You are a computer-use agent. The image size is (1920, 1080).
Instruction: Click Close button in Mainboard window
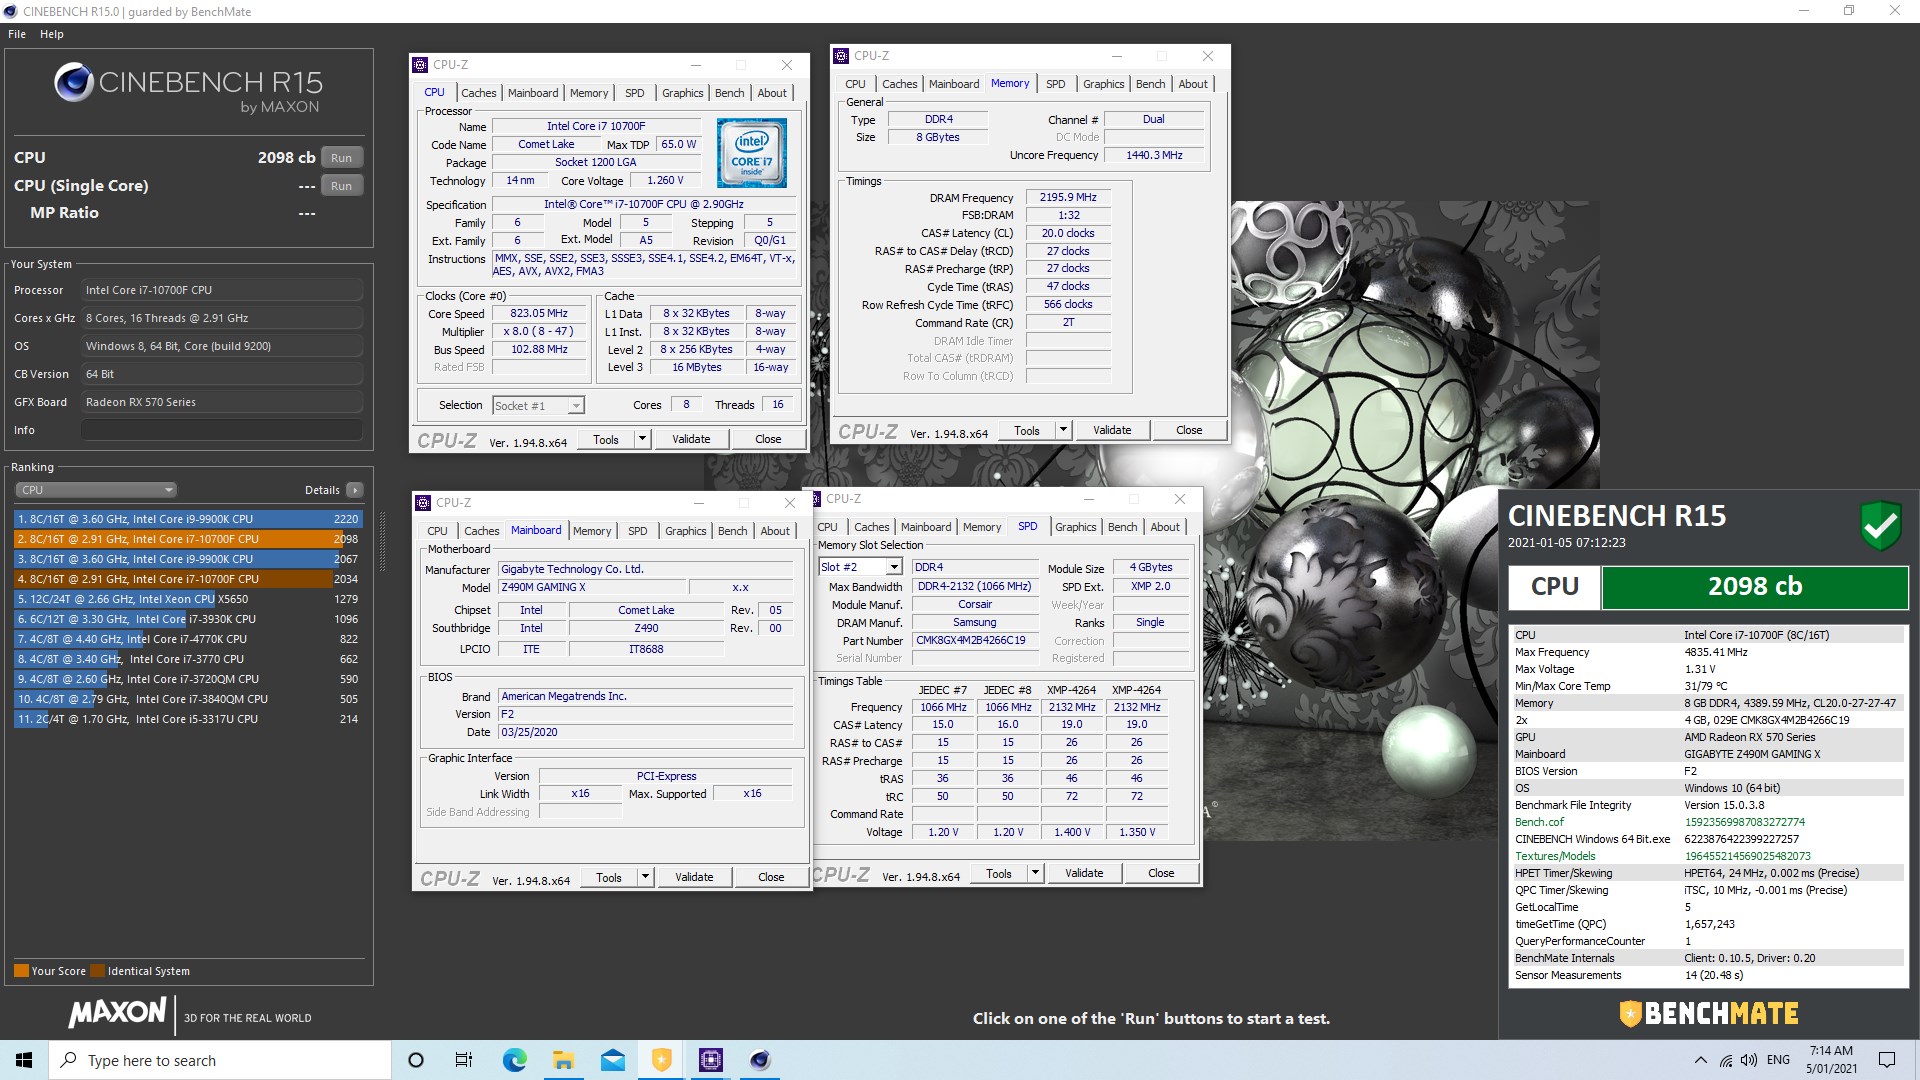[x=771, y=877]
